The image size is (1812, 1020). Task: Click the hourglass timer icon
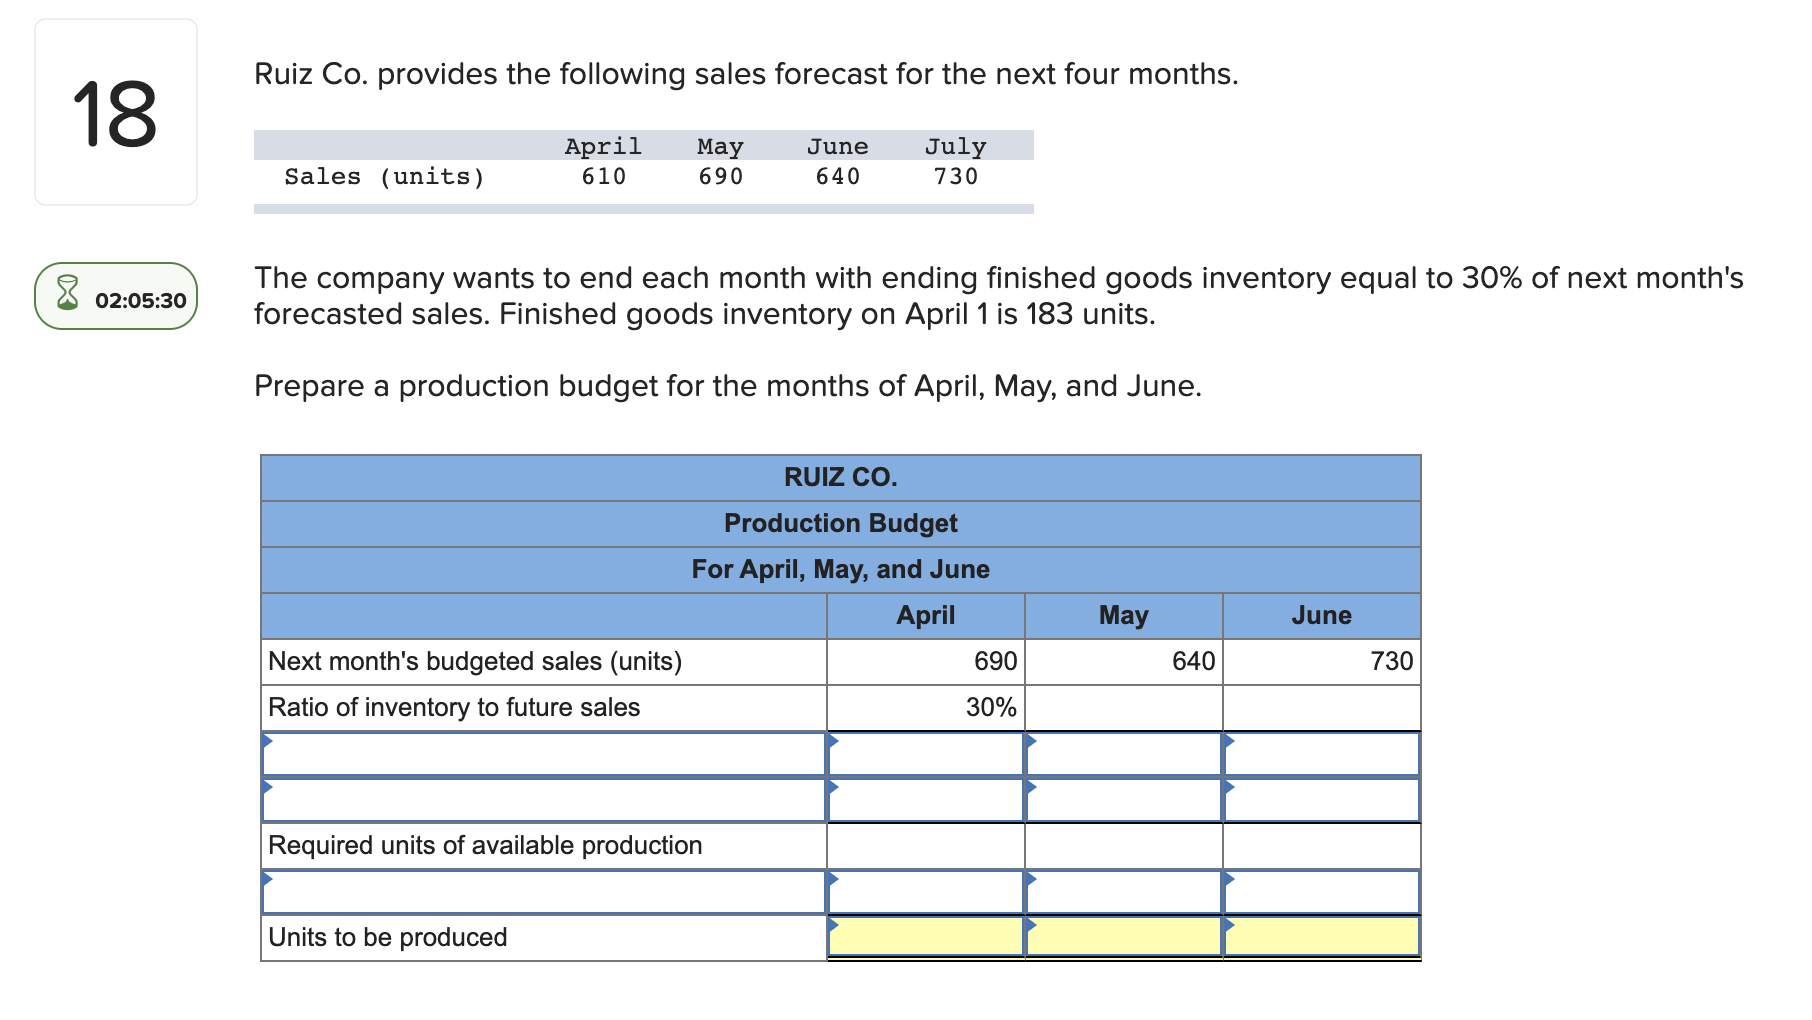[67, 293]
